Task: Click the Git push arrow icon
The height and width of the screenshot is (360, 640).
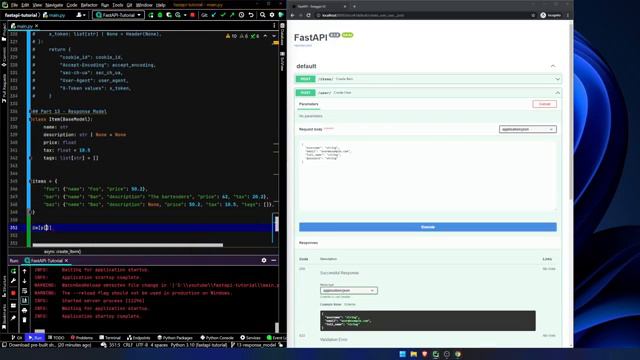Action: (x=232, y=15)
